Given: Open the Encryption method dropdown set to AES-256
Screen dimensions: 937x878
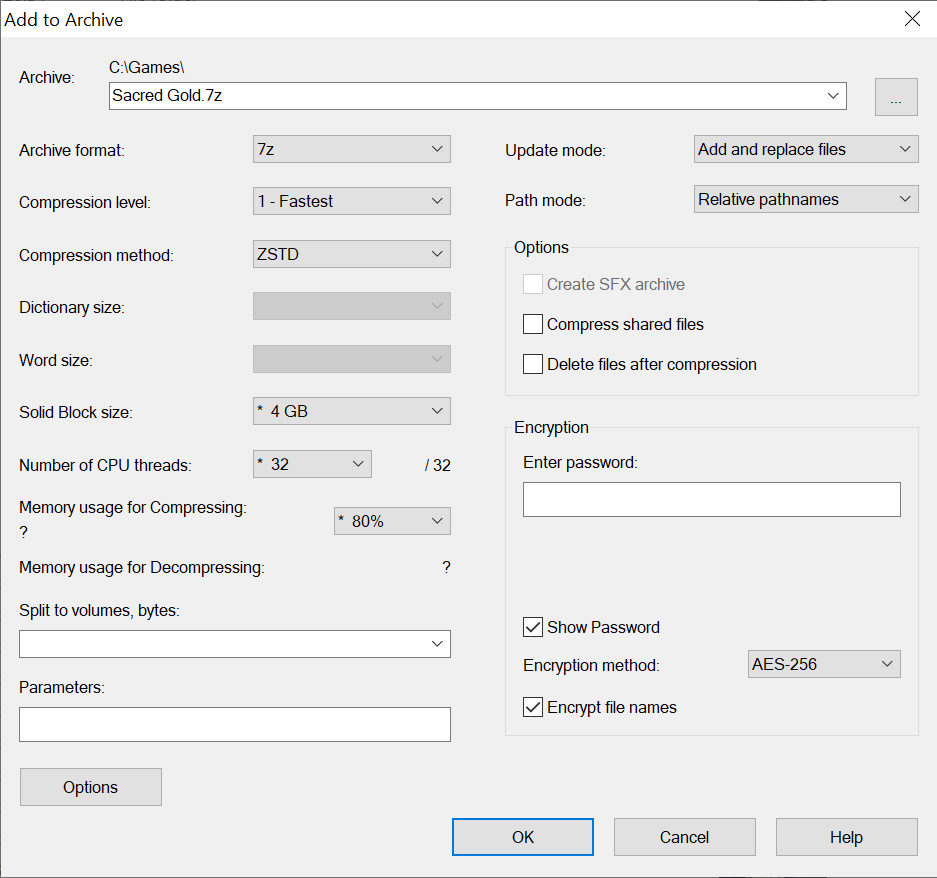Looking at the screenshot, I should (824, 664).
